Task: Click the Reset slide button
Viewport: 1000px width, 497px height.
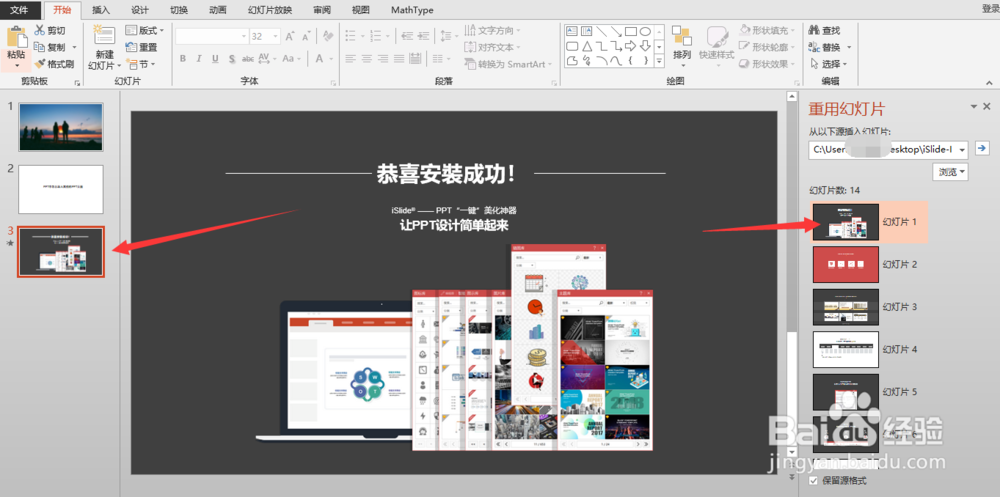Action: (x=142, y=47)
